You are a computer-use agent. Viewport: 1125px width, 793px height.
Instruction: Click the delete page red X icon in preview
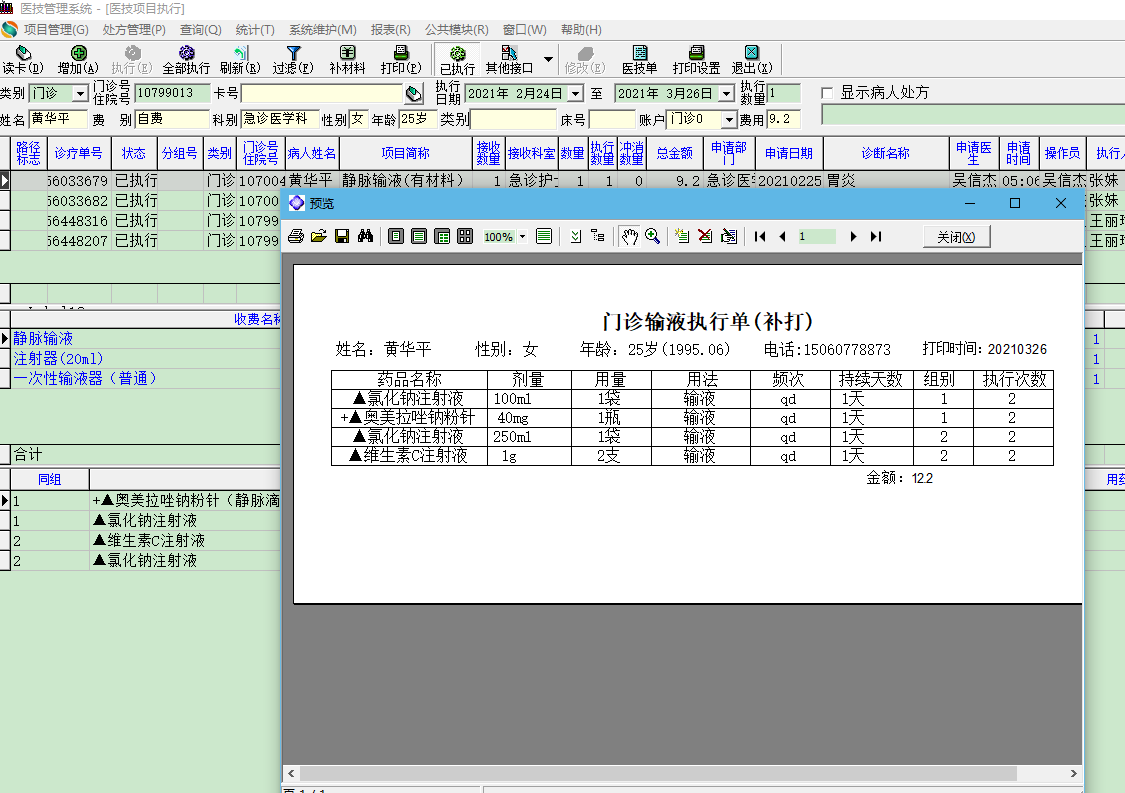(705, 236)
